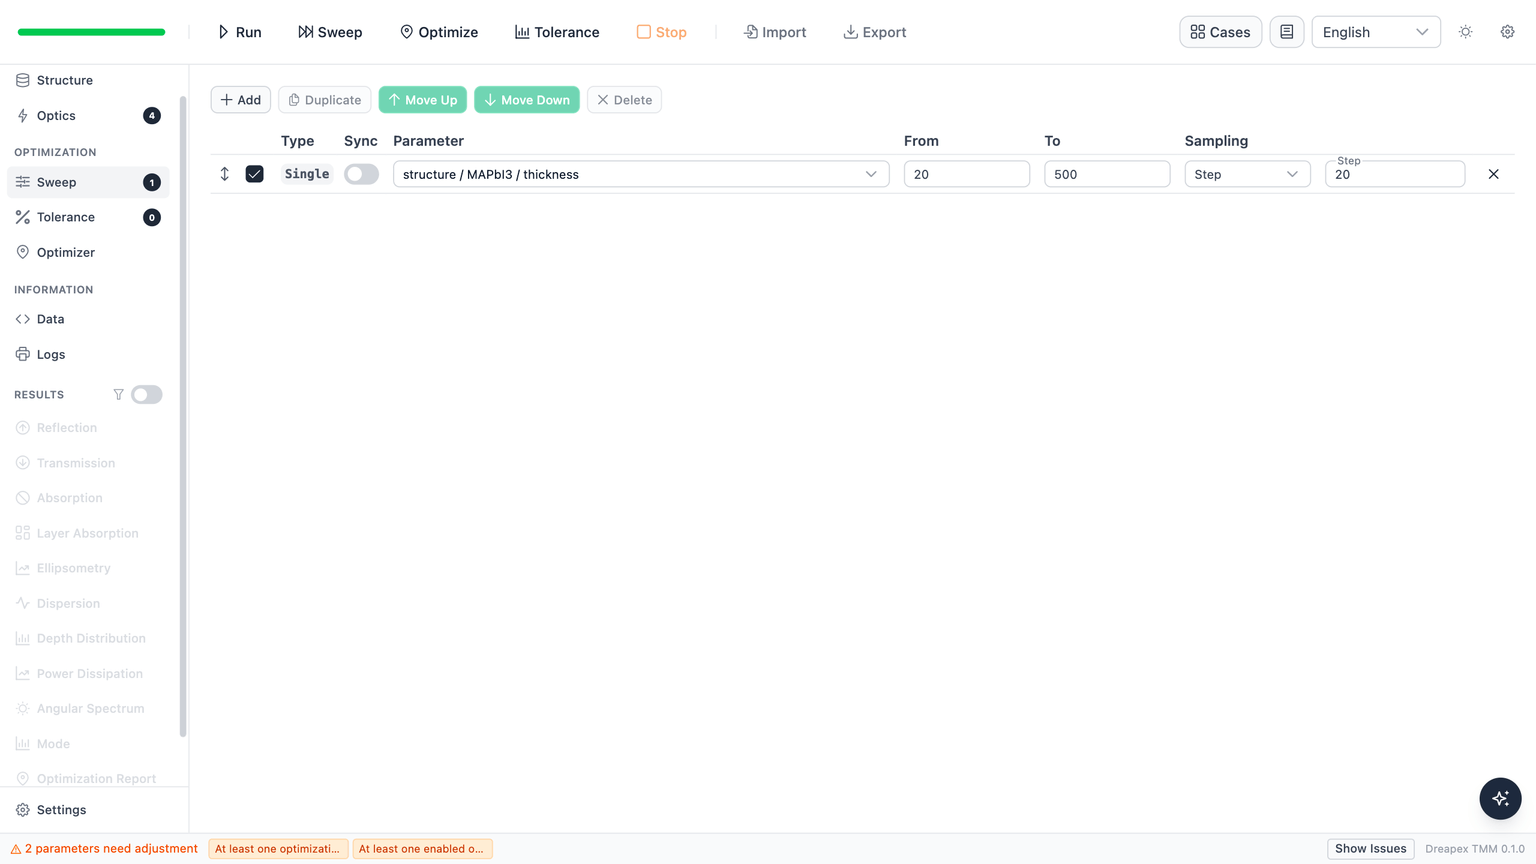Open the Cases panel
The image size is (1536, 864).
pos(1221,32)
